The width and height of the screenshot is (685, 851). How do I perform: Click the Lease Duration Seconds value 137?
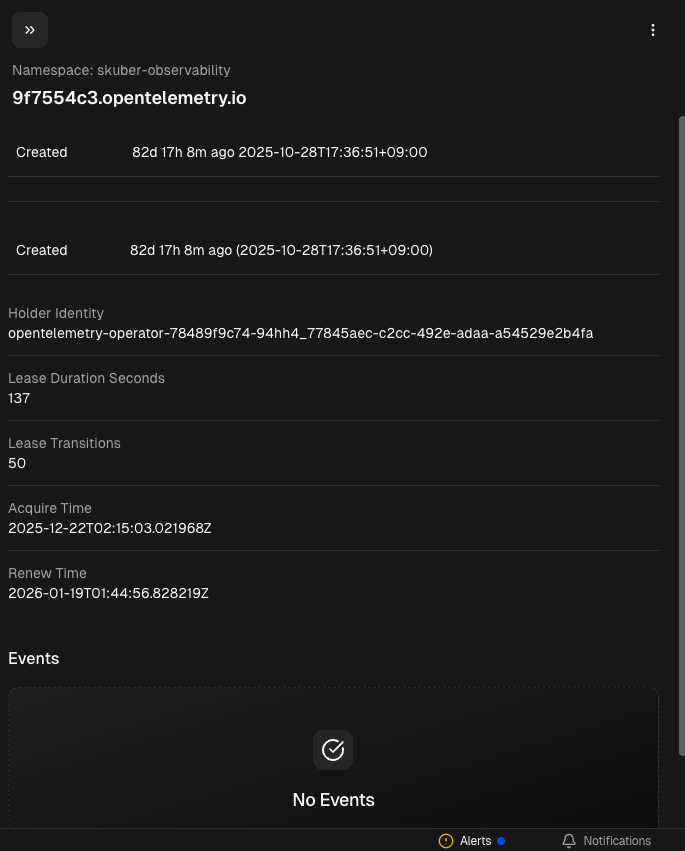[x=19, y=398]
